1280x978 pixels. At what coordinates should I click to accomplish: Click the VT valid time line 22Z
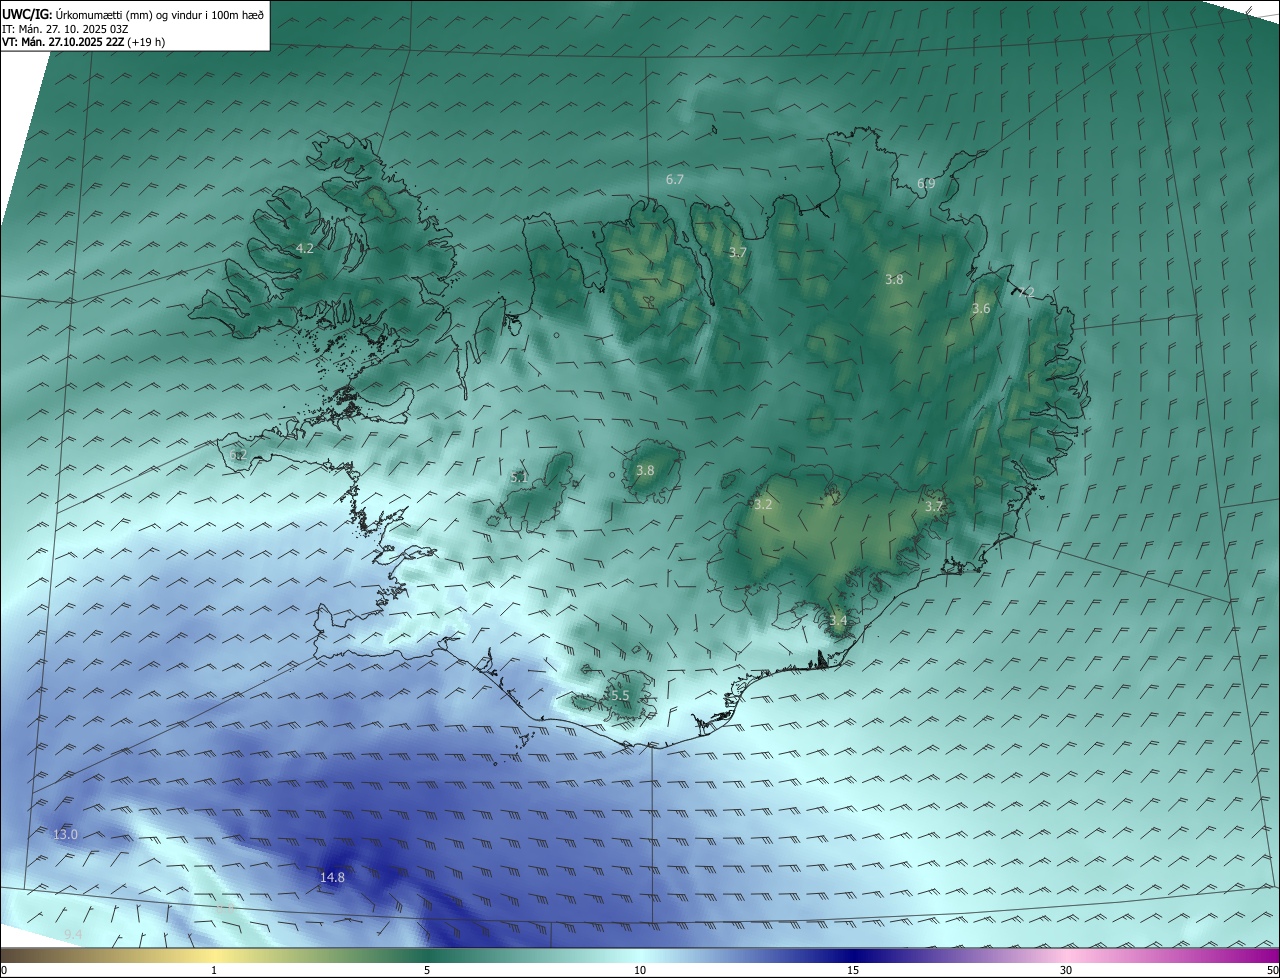tap(83, 42)
